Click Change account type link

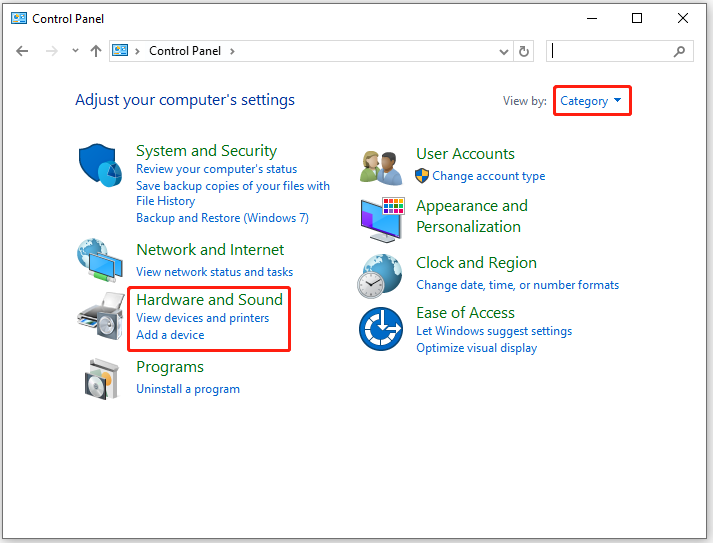pos(488,176)
